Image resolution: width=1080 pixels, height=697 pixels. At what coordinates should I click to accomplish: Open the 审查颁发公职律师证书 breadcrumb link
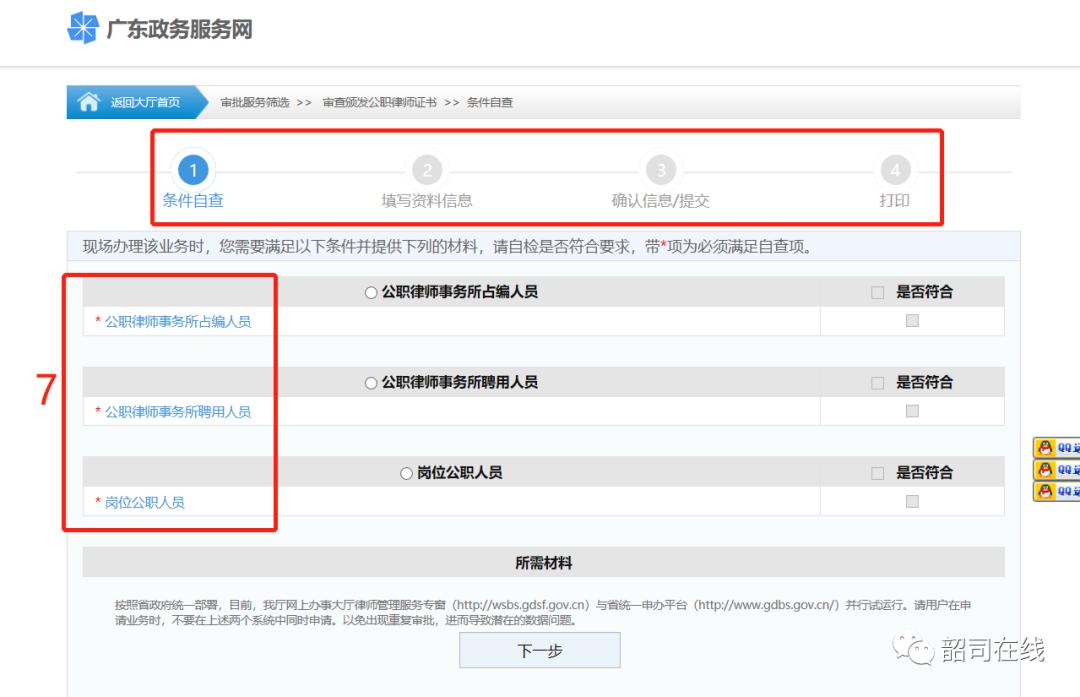point(380,103)
